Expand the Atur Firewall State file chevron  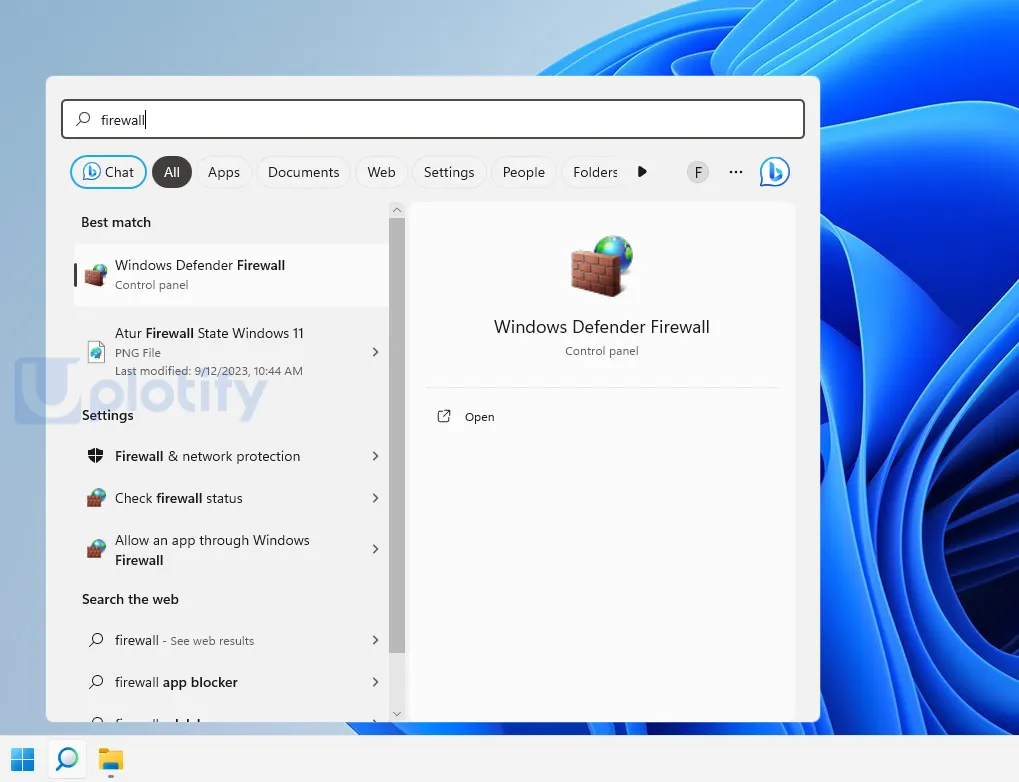pos(375,352)
